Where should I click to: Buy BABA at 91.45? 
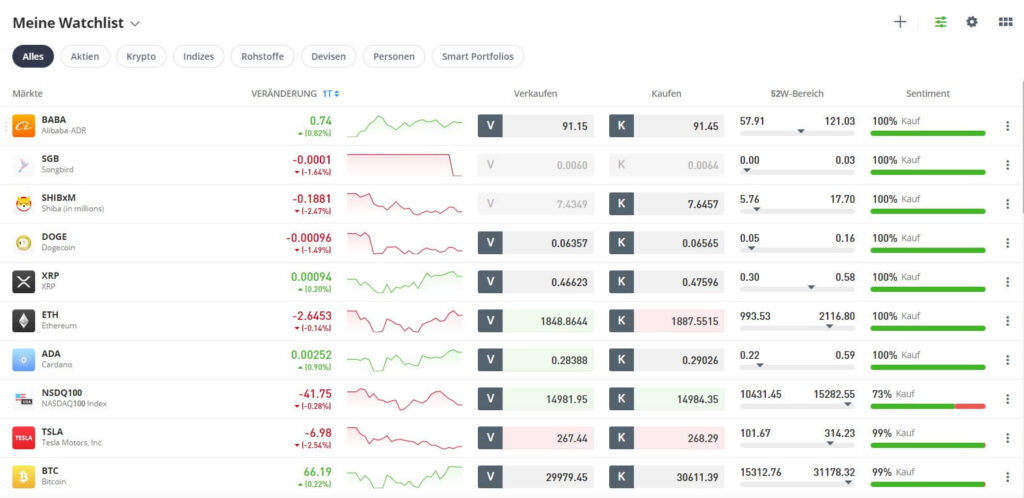click(x=667, y=126)
